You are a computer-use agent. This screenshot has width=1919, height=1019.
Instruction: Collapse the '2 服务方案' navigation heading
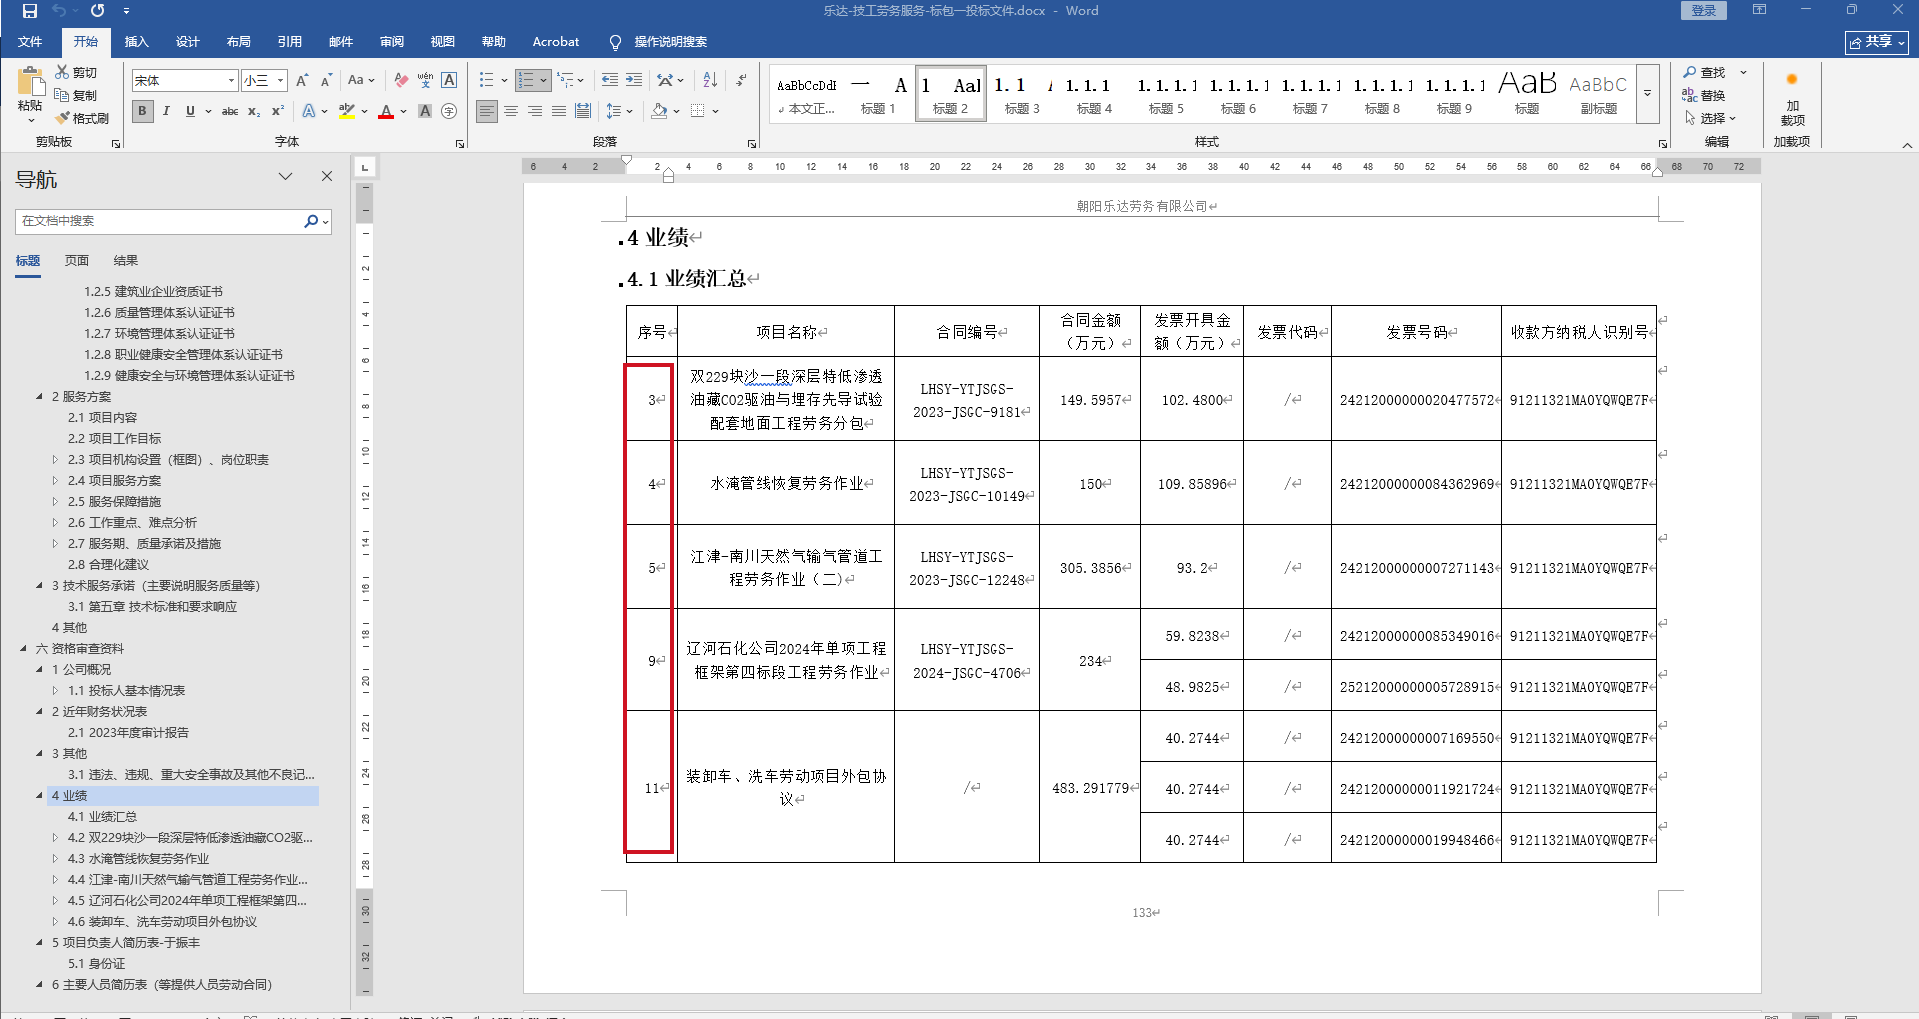[40, 397]
